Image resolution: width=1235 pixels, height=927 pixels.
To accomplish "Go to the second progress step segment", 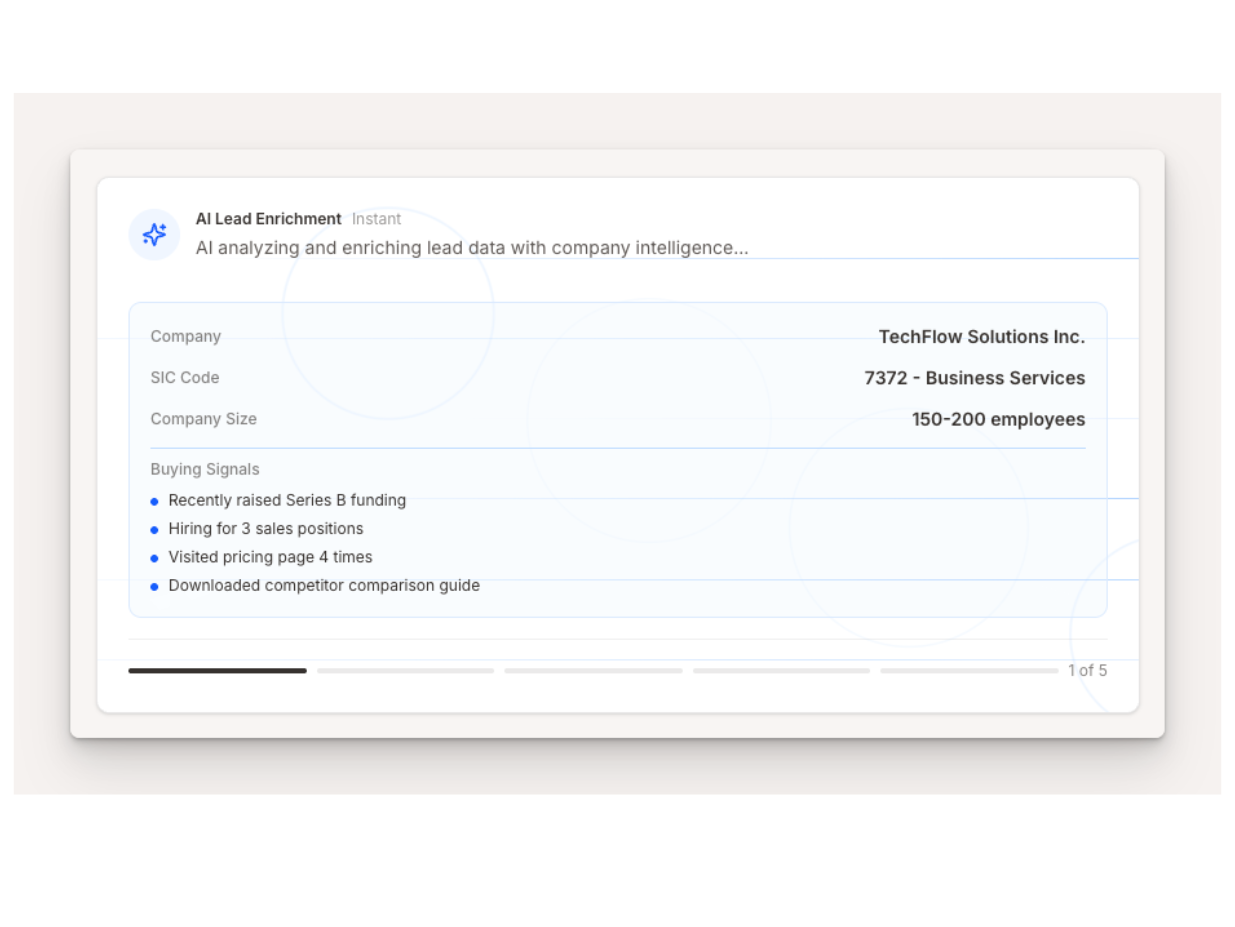I will 405,671.
